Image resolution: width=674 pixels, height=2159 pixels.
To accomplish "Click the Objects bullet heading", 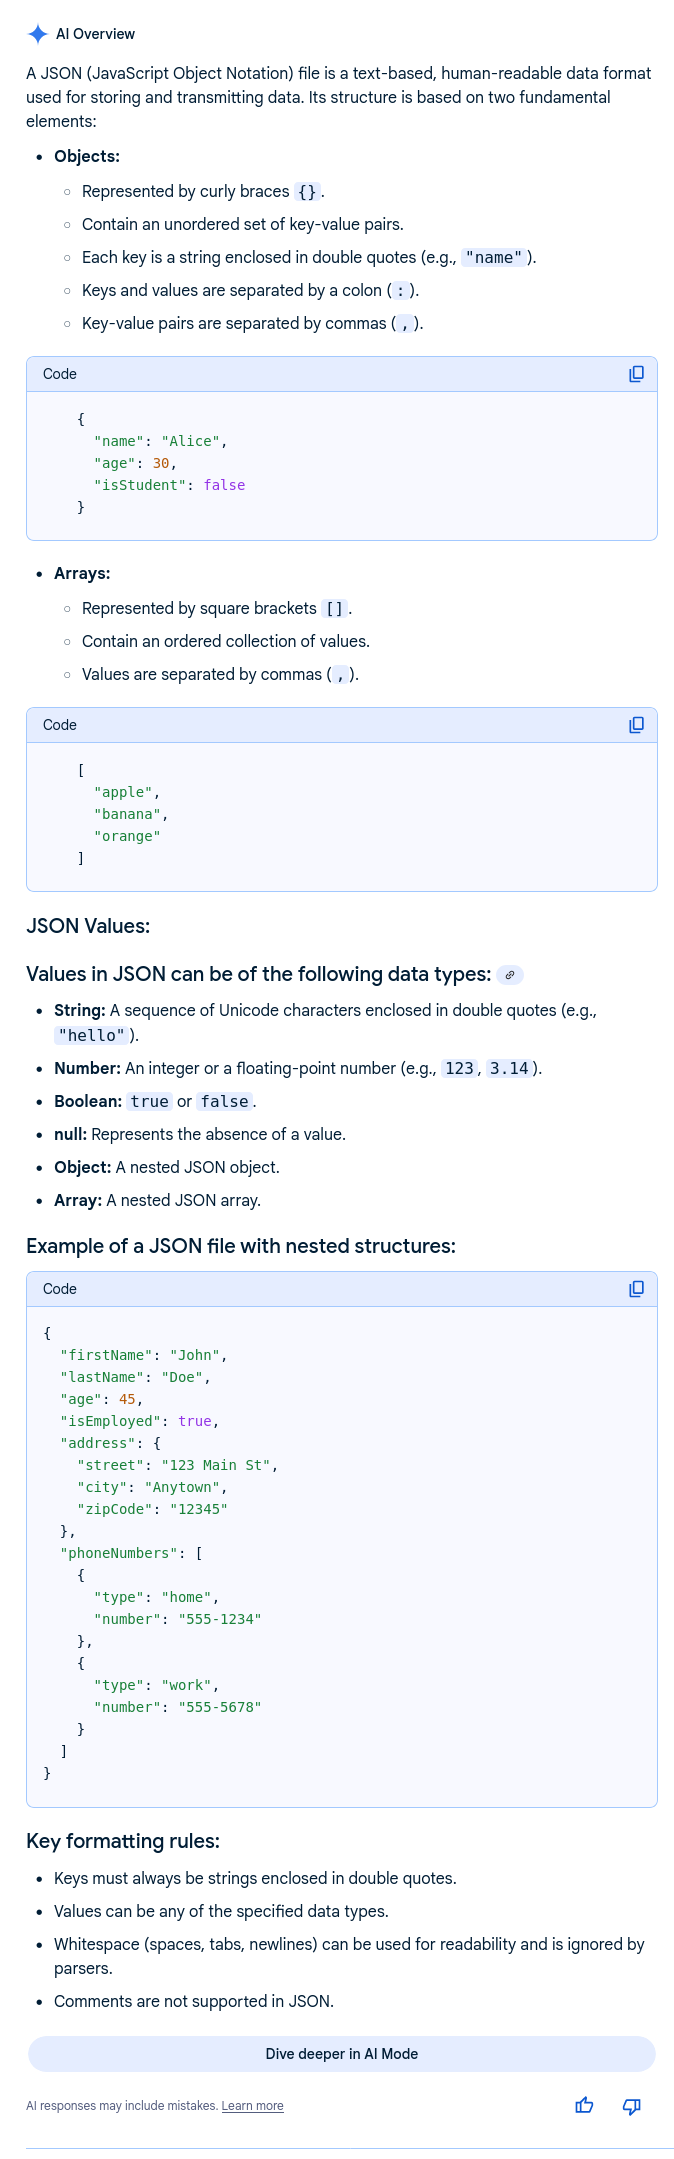I will [x=87, y=156].
